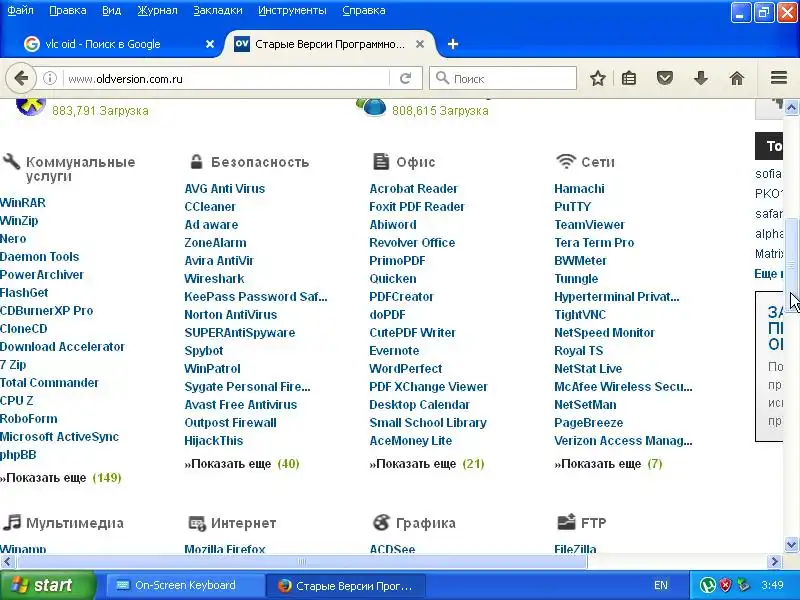
Task: Click horizontal scrollbar left arrow
Action: (7, 562)
